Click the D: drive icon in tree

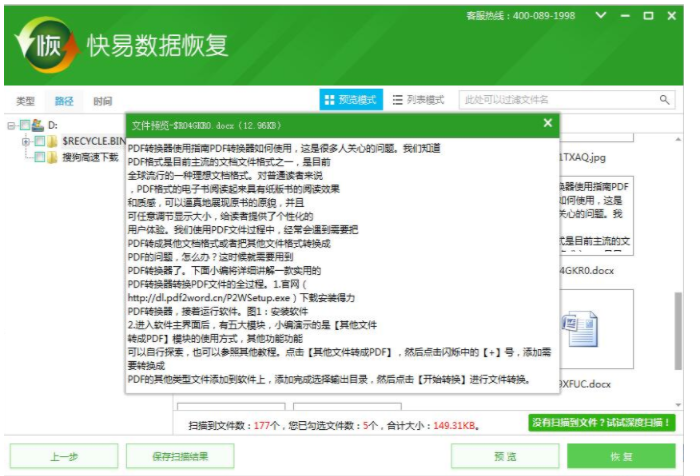[x=38, y=125]
